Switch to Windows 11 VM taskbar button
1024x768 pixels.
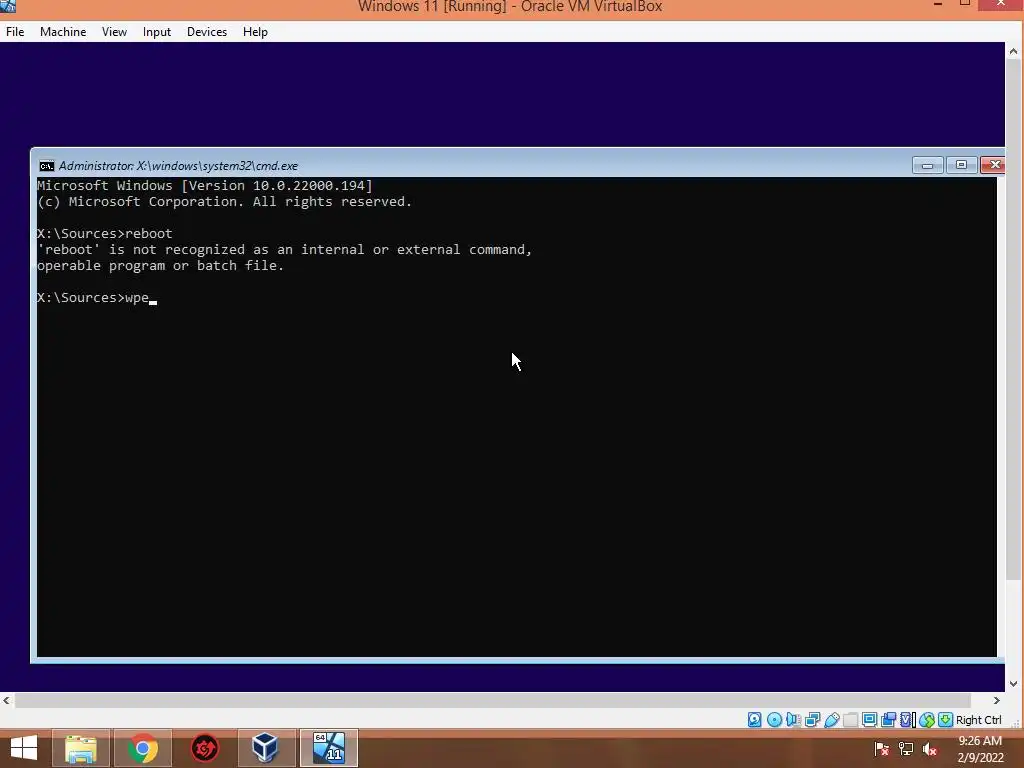pos(328,748)
